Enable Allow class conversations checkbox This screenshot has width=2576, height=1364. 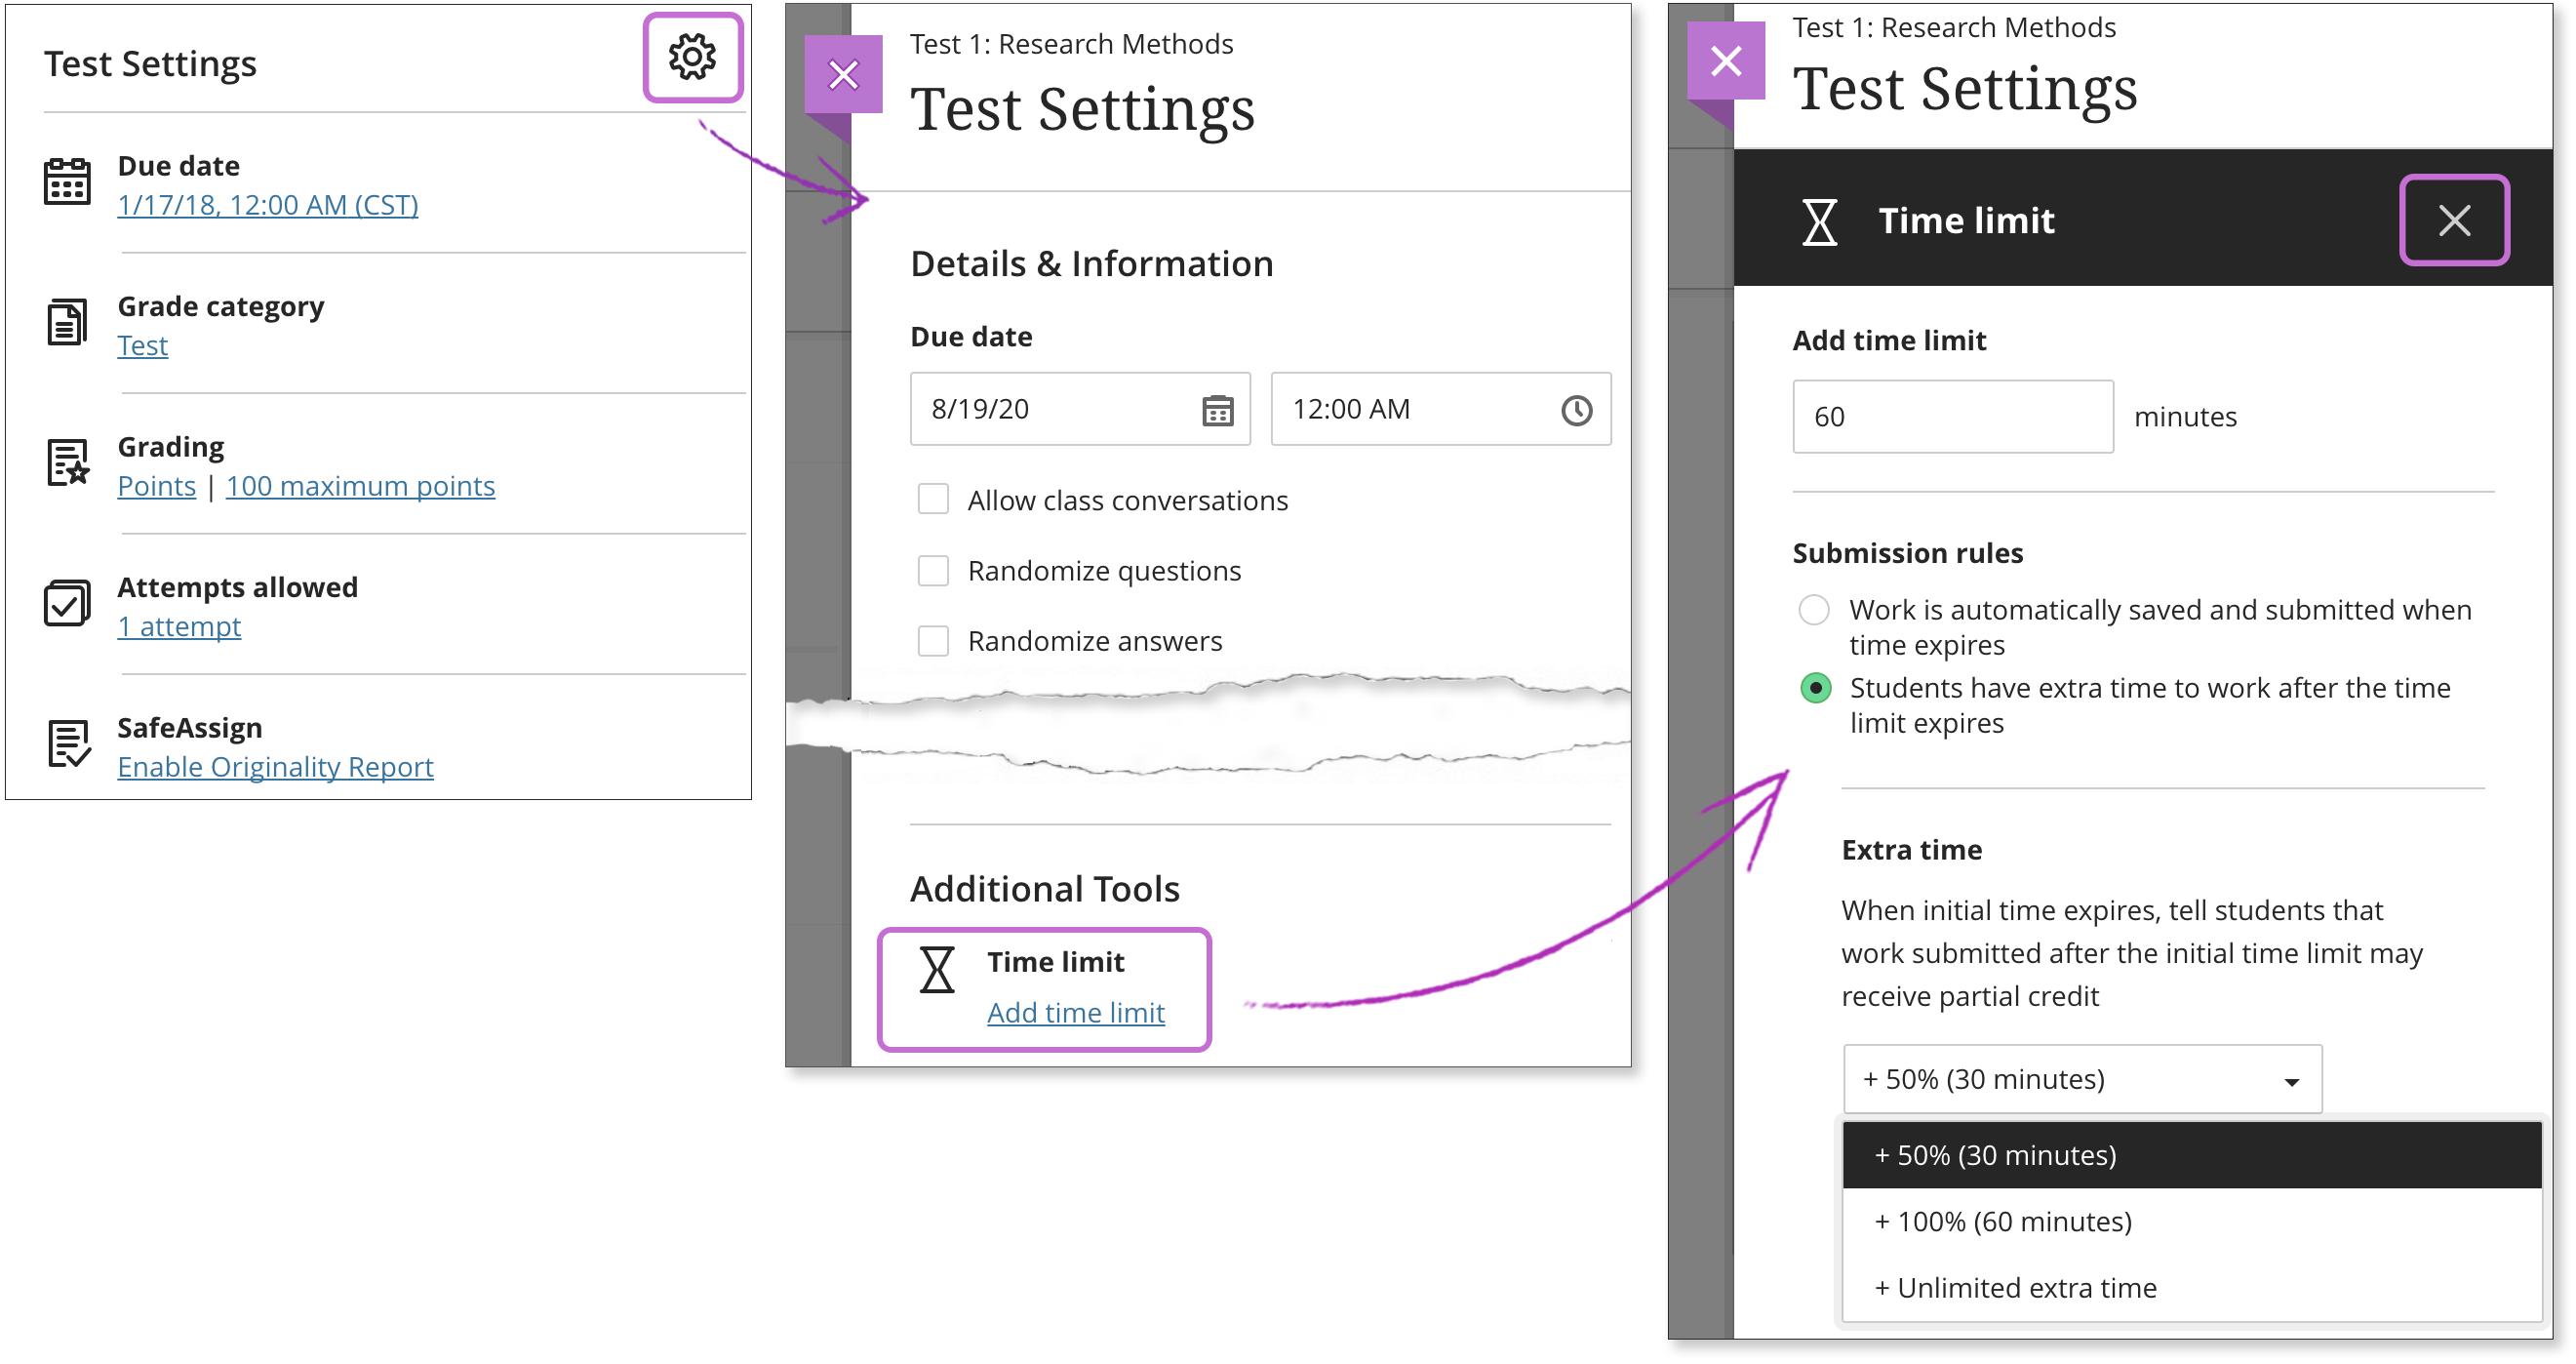coord(933,499)
